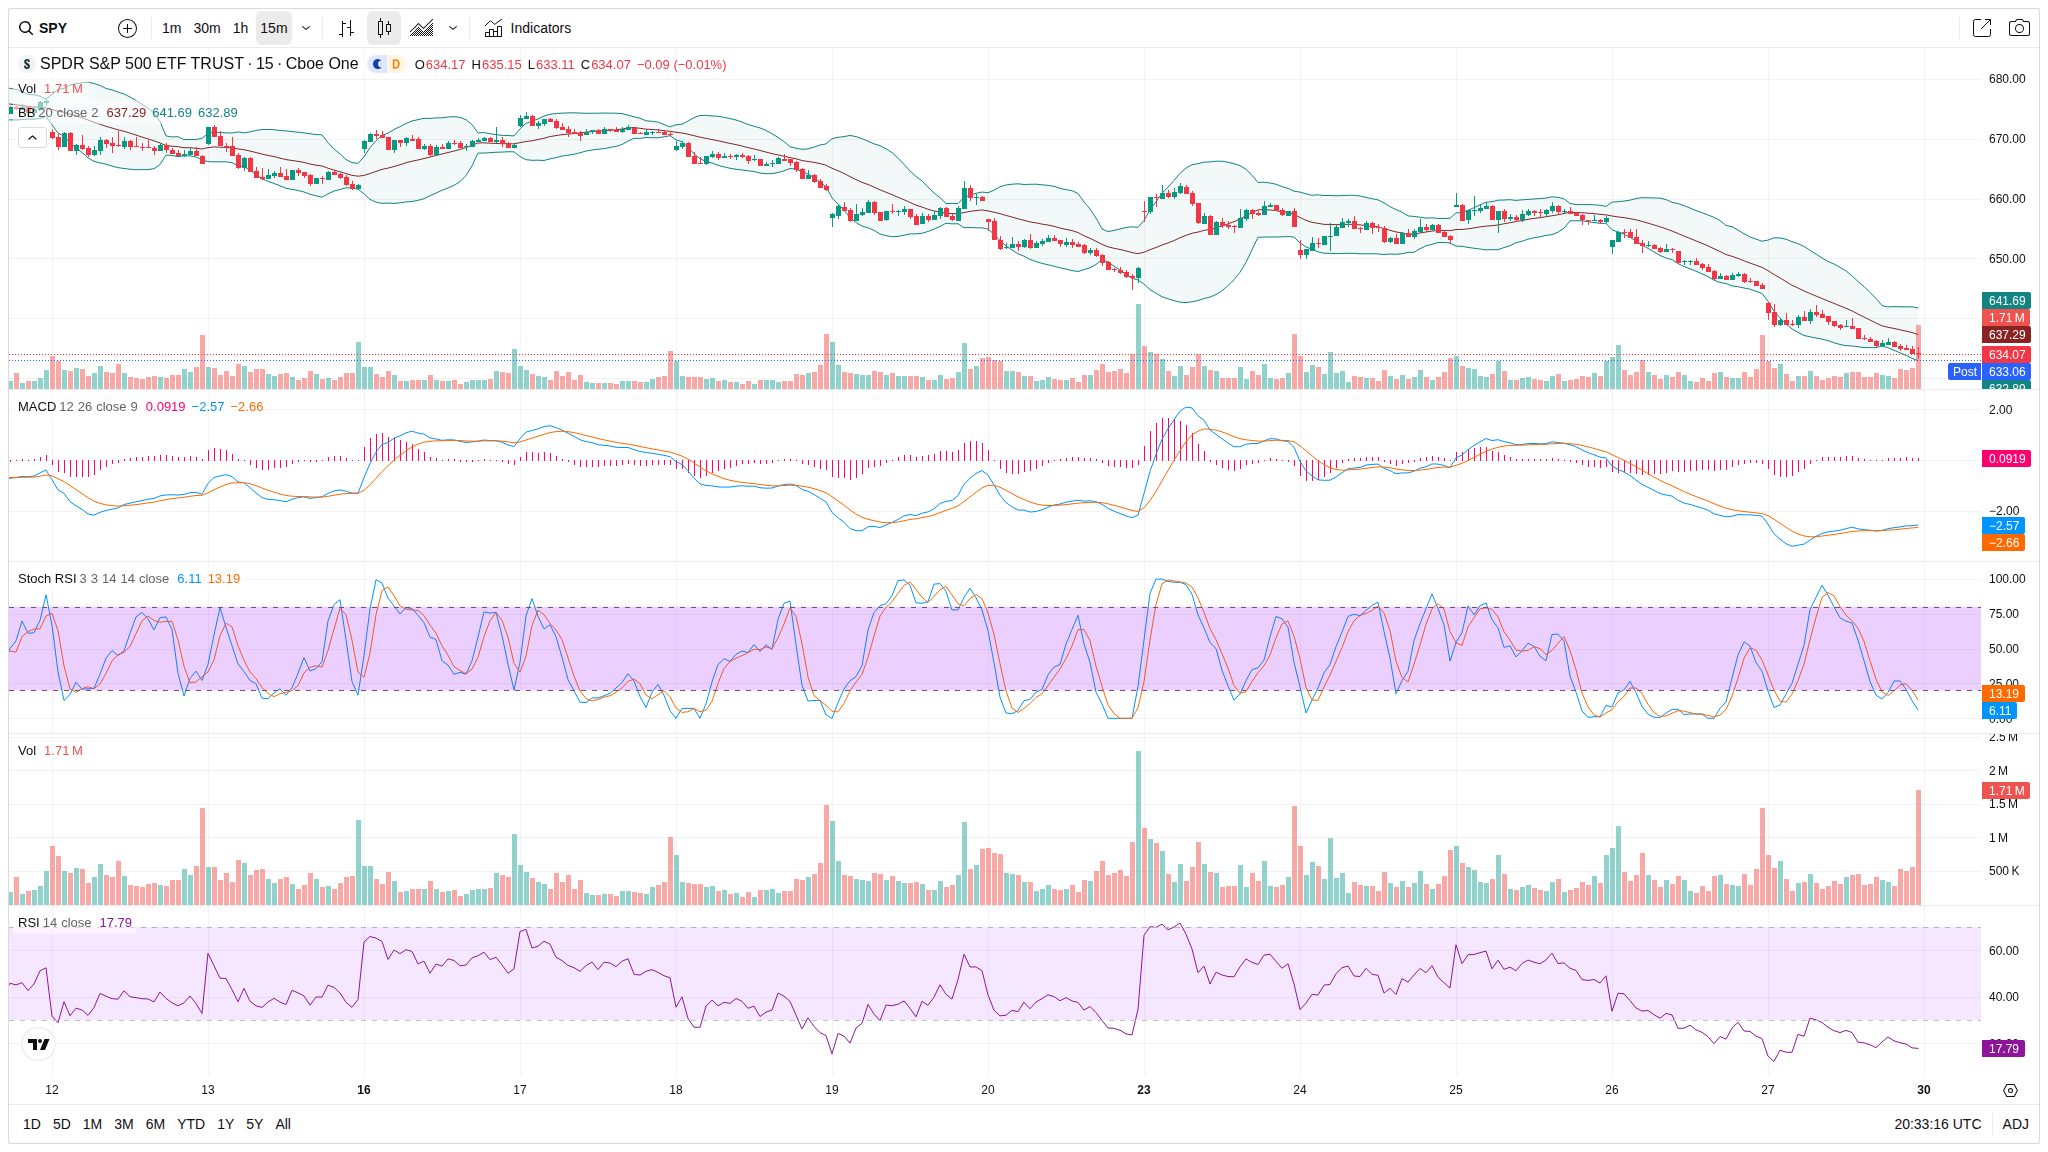The height and width of the screenshot is (1152, 2048).
Task: Click the TradingView logo badge
Action: click(x=38, y=1044)
